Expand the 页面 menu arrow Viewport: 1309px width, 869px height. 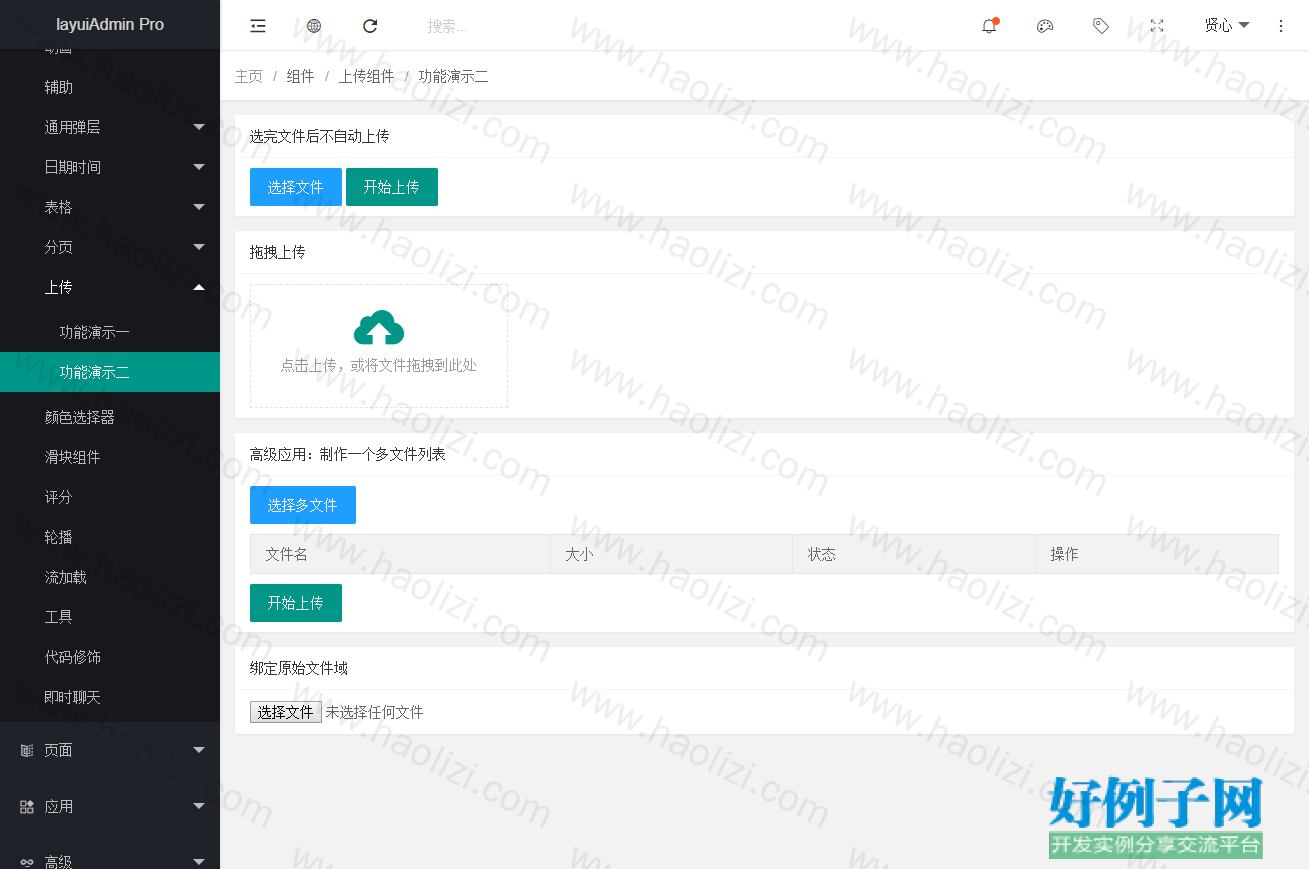tap(199, 750)
